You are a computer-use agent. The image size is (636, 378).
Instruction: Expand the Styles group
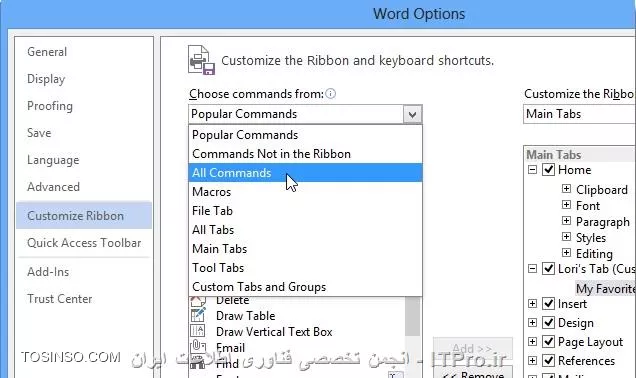(566, 236)
